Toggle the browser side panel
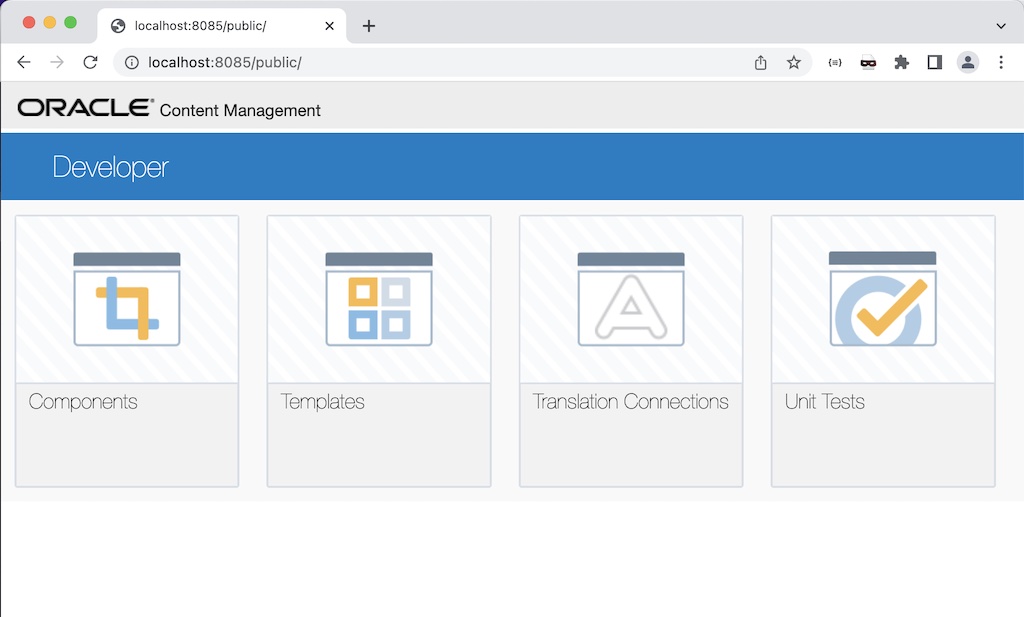This screenshot has width=1024, height=617. click(934, 62)
